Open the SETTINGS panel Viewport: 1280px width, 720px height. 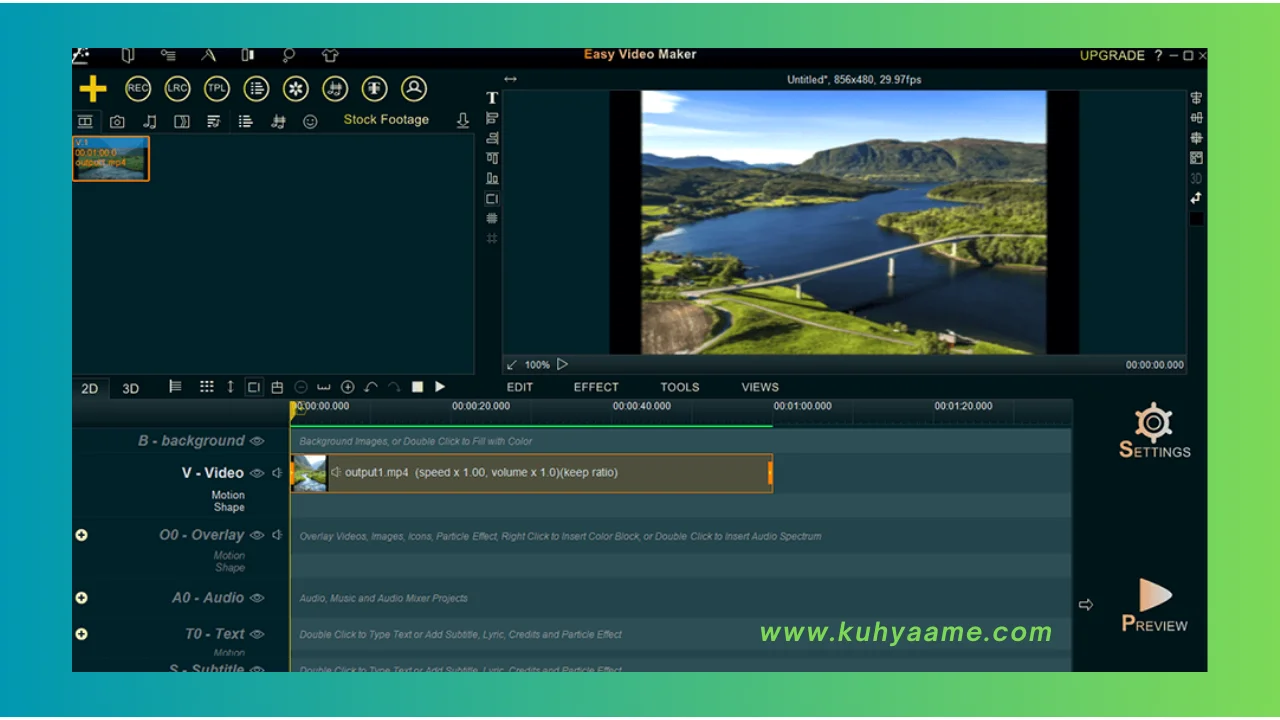click(1154, 431)
